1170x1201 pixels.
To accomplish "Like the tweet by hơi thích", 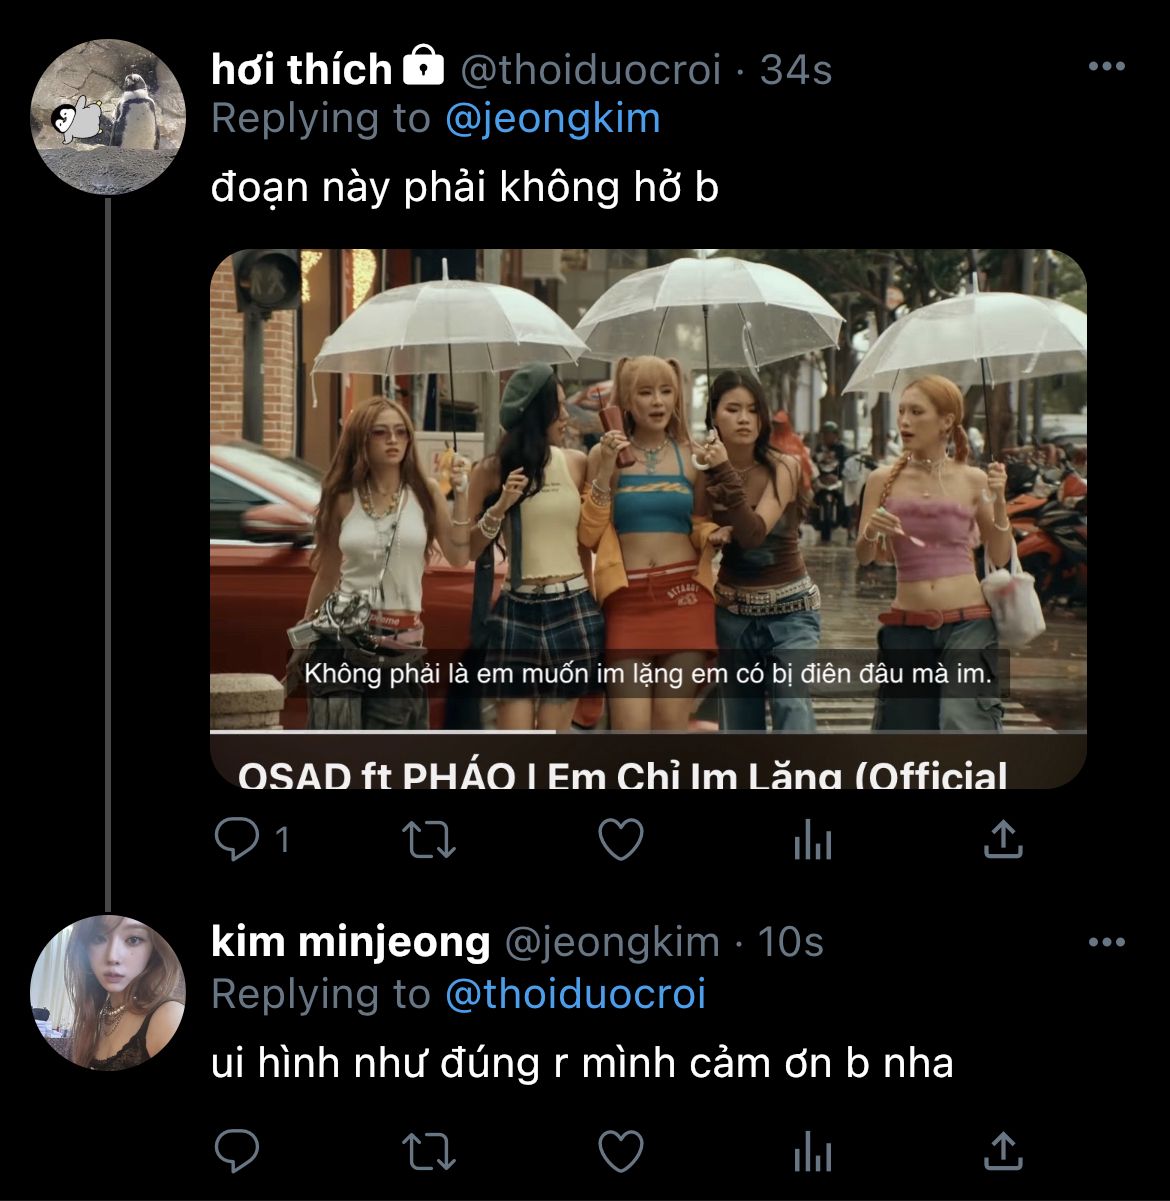I will pos(620,840).
